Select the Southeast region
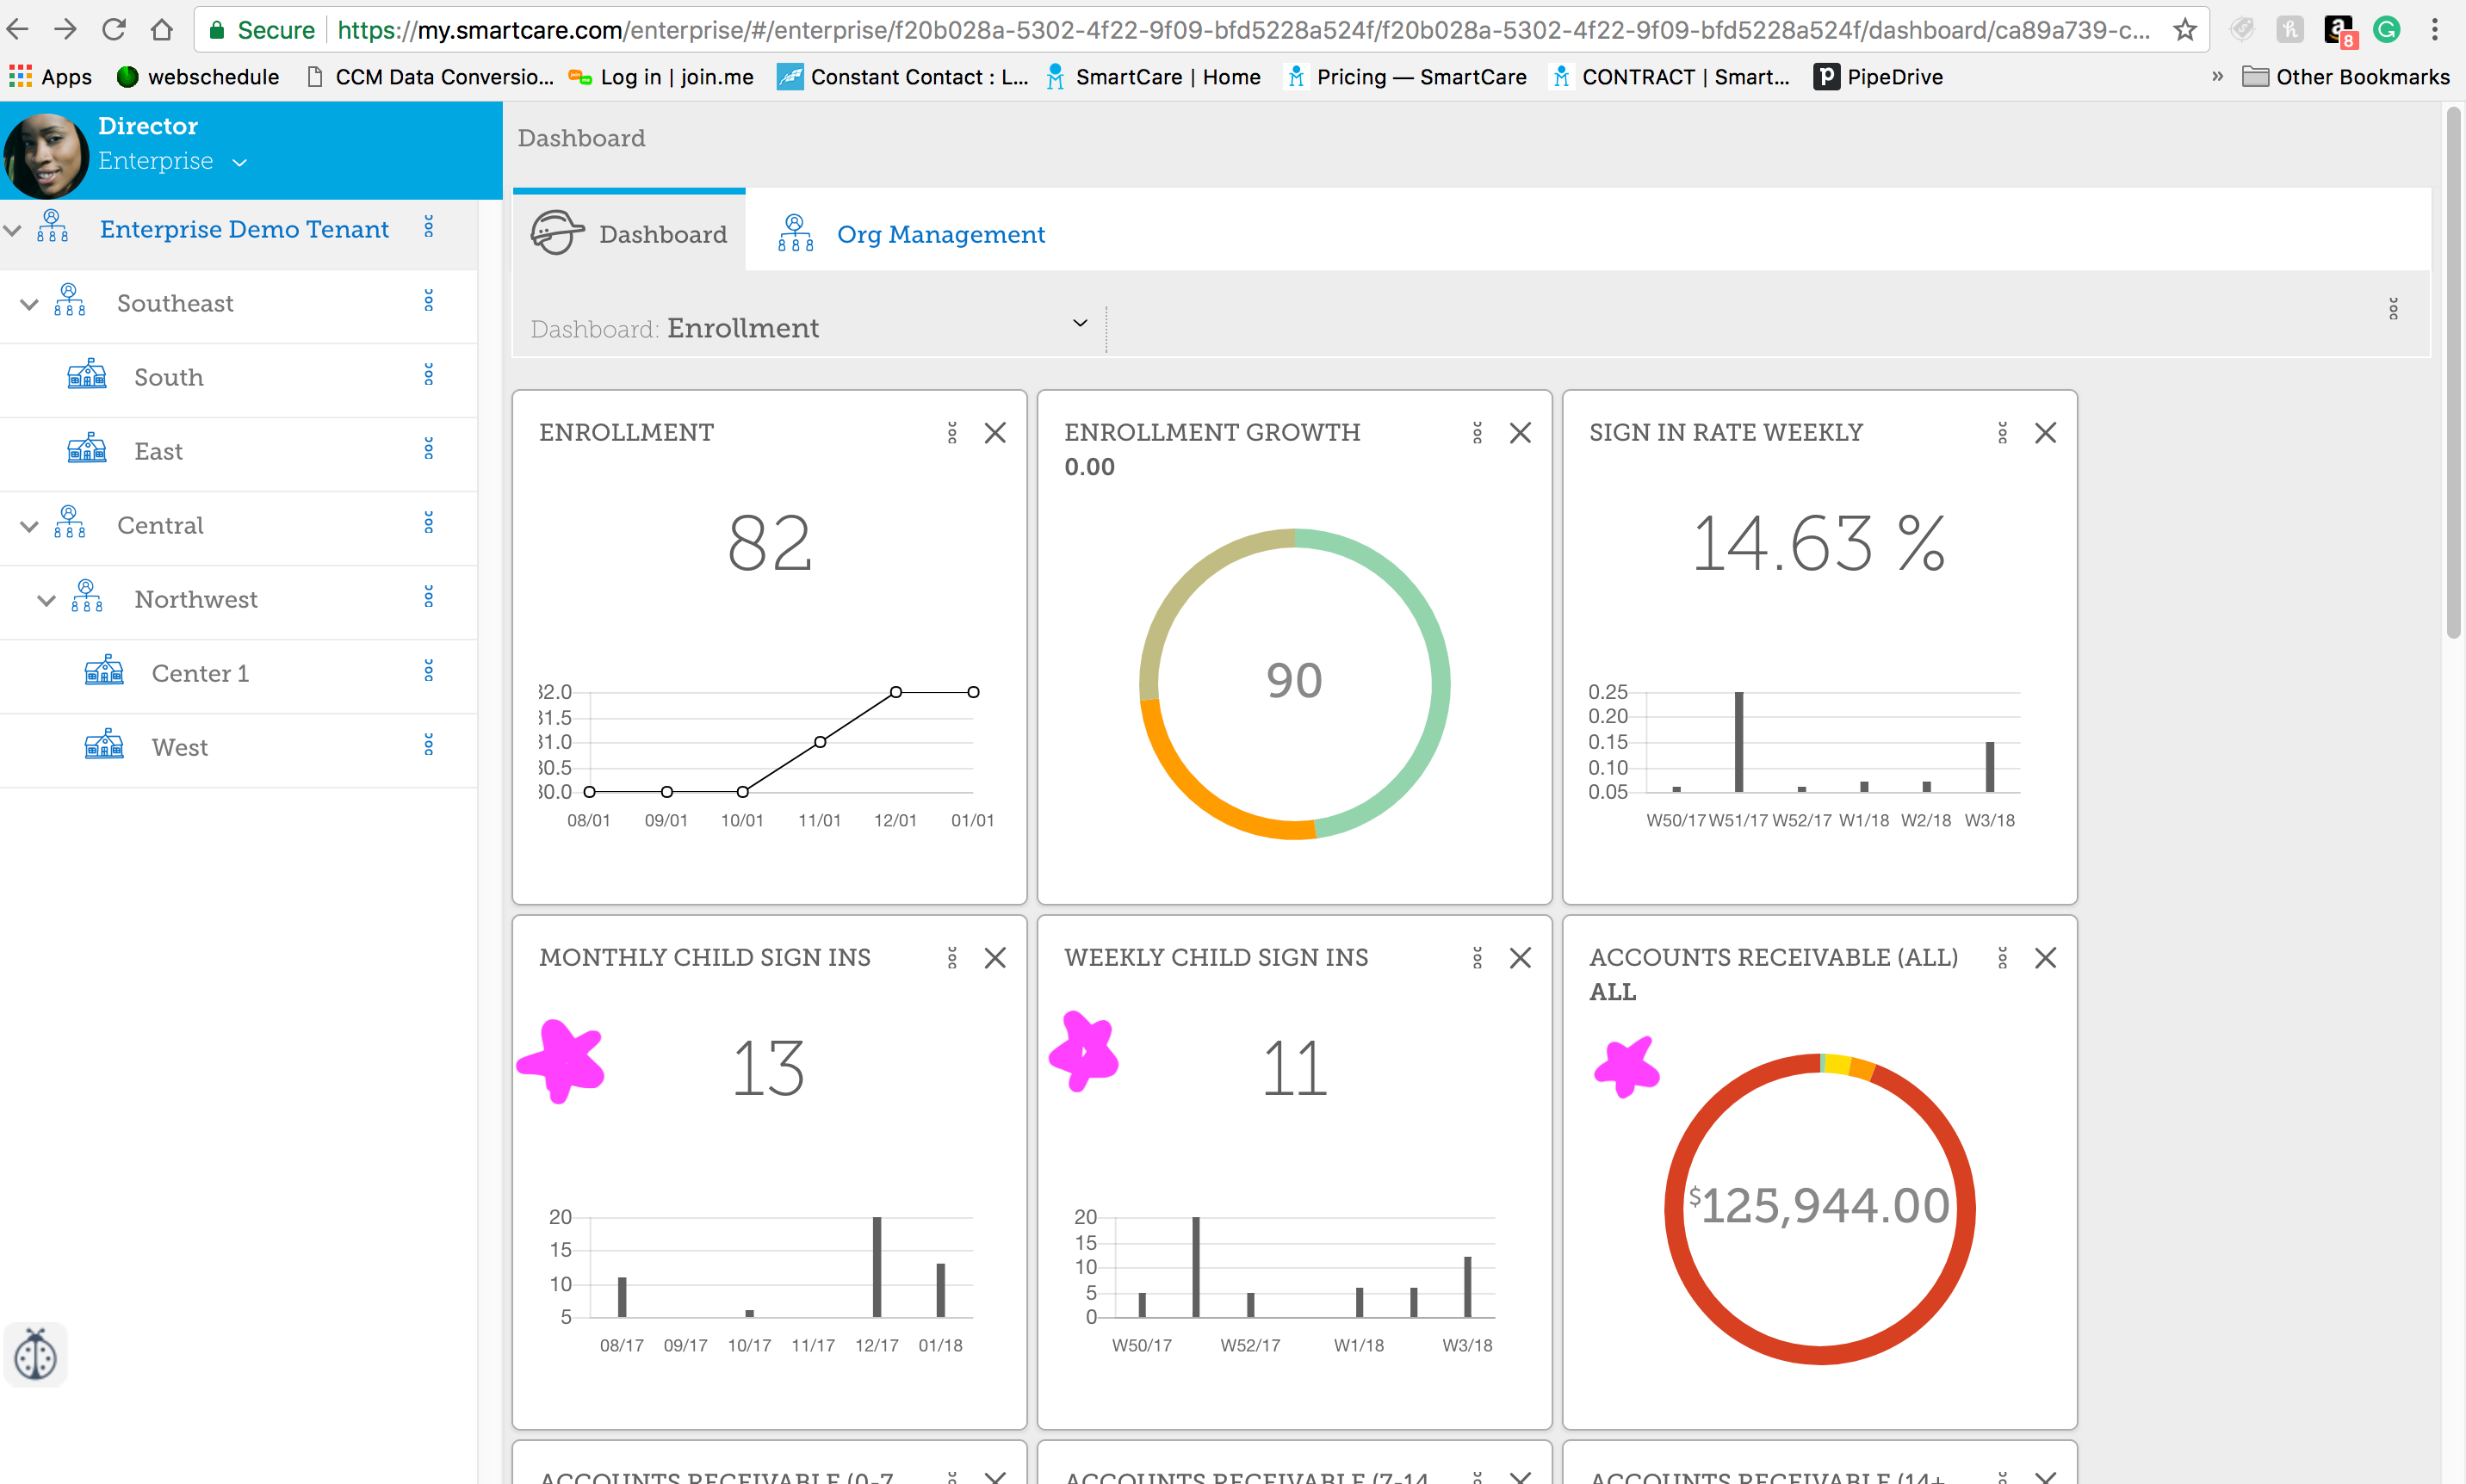The image size is (2466, 1484). [x=175, y=303]
